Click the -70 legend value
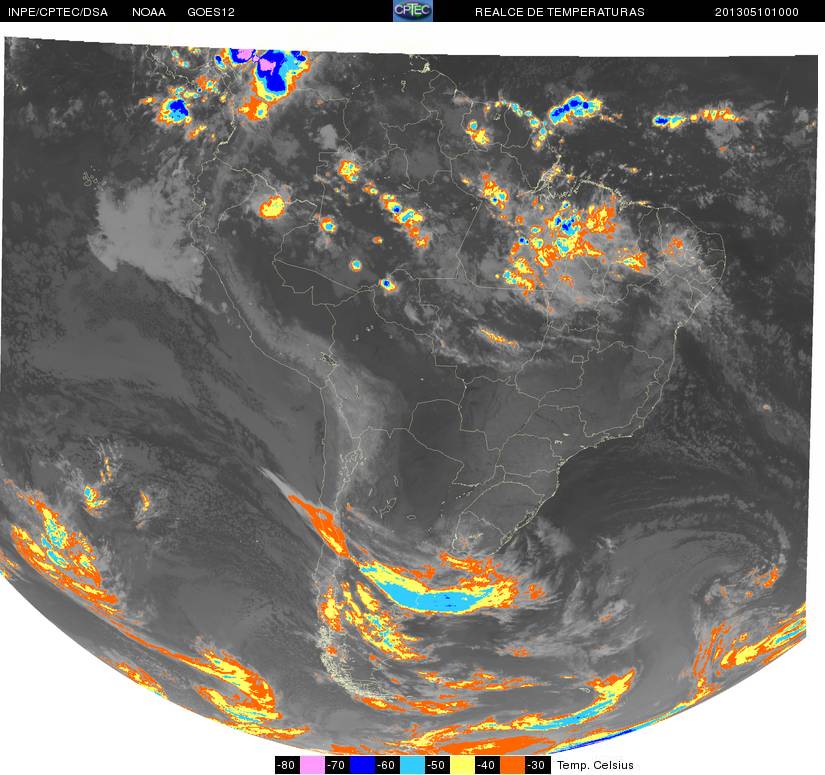Image resolution: width=825 pixels, height=775 pixels. point(337,765)
